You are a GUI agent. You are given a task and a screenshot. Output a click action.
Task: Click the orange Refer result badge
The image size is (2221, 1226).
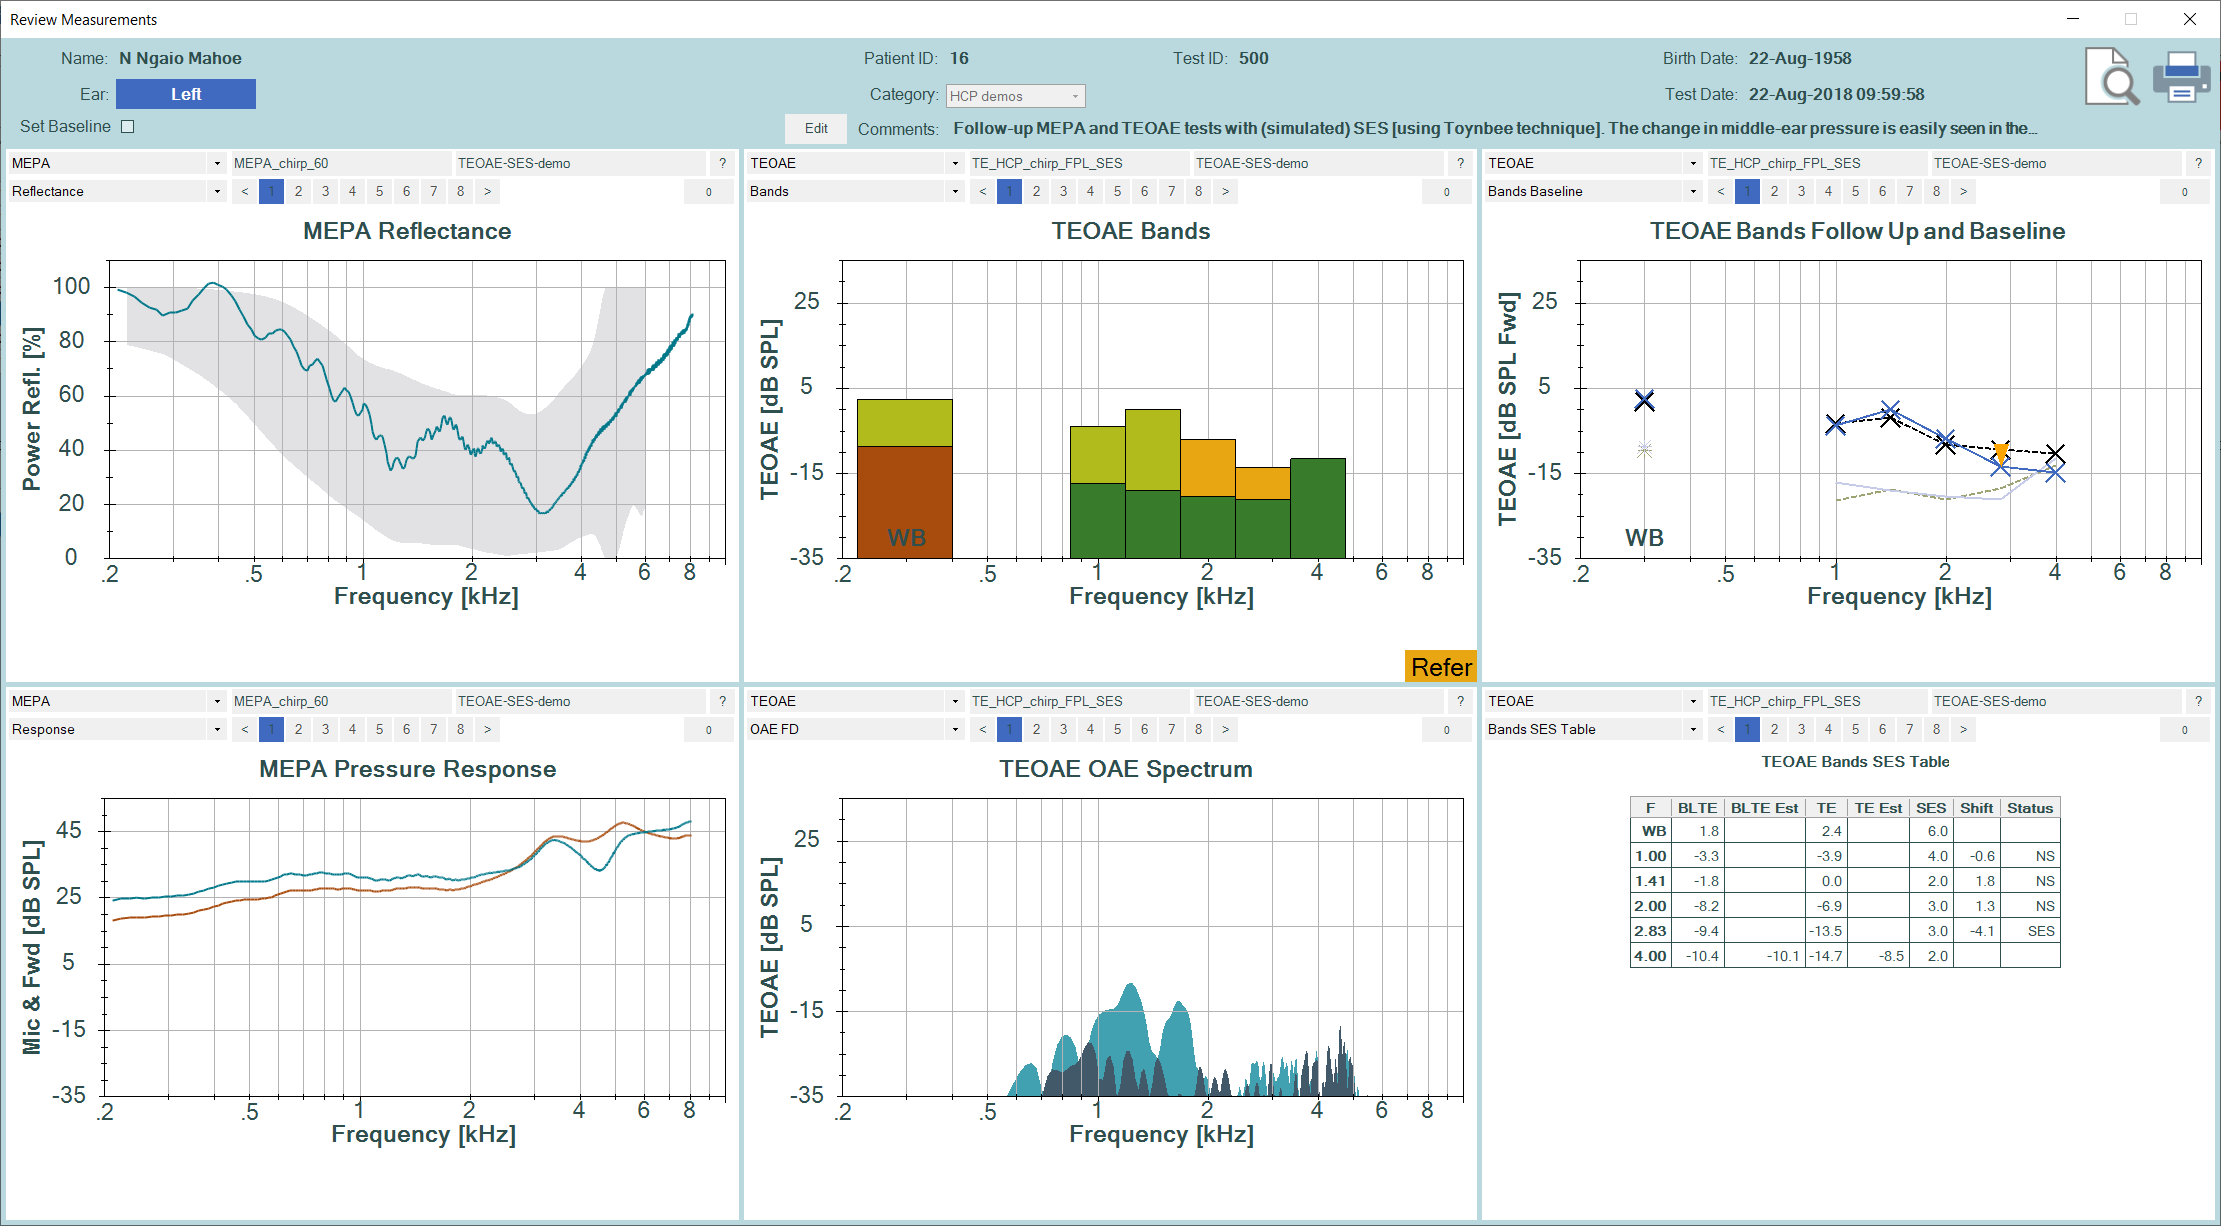1441,667
